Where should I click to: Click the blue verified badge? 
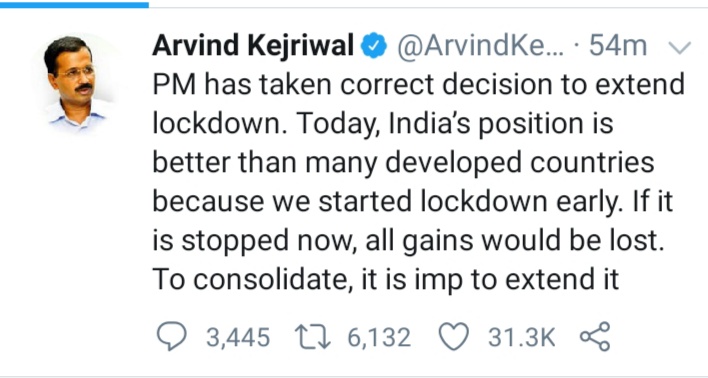(x=373, y=46)
